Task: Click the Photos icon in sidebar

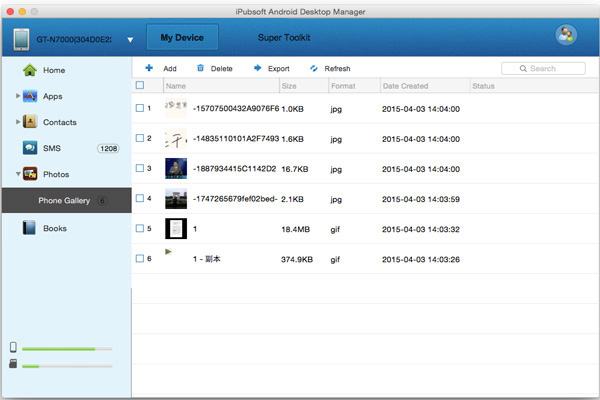Action: coord(30,174)
